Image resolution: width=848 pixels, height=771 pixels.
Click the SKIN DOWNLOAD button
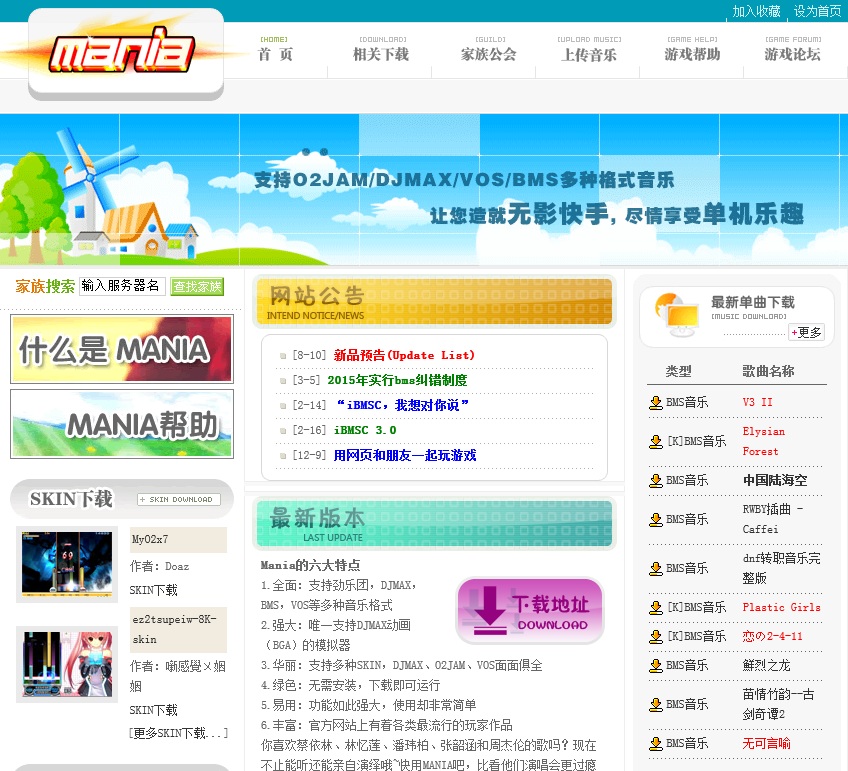[178, 500]
